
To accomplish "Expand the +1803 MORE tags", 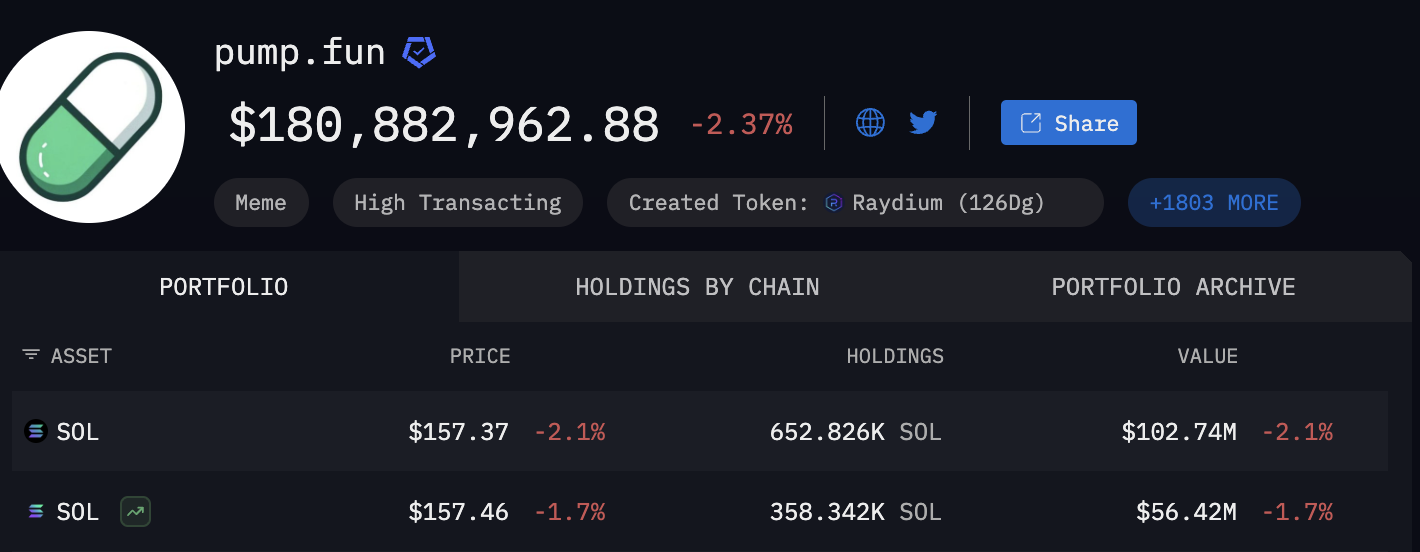I will tap(1213, 203).
